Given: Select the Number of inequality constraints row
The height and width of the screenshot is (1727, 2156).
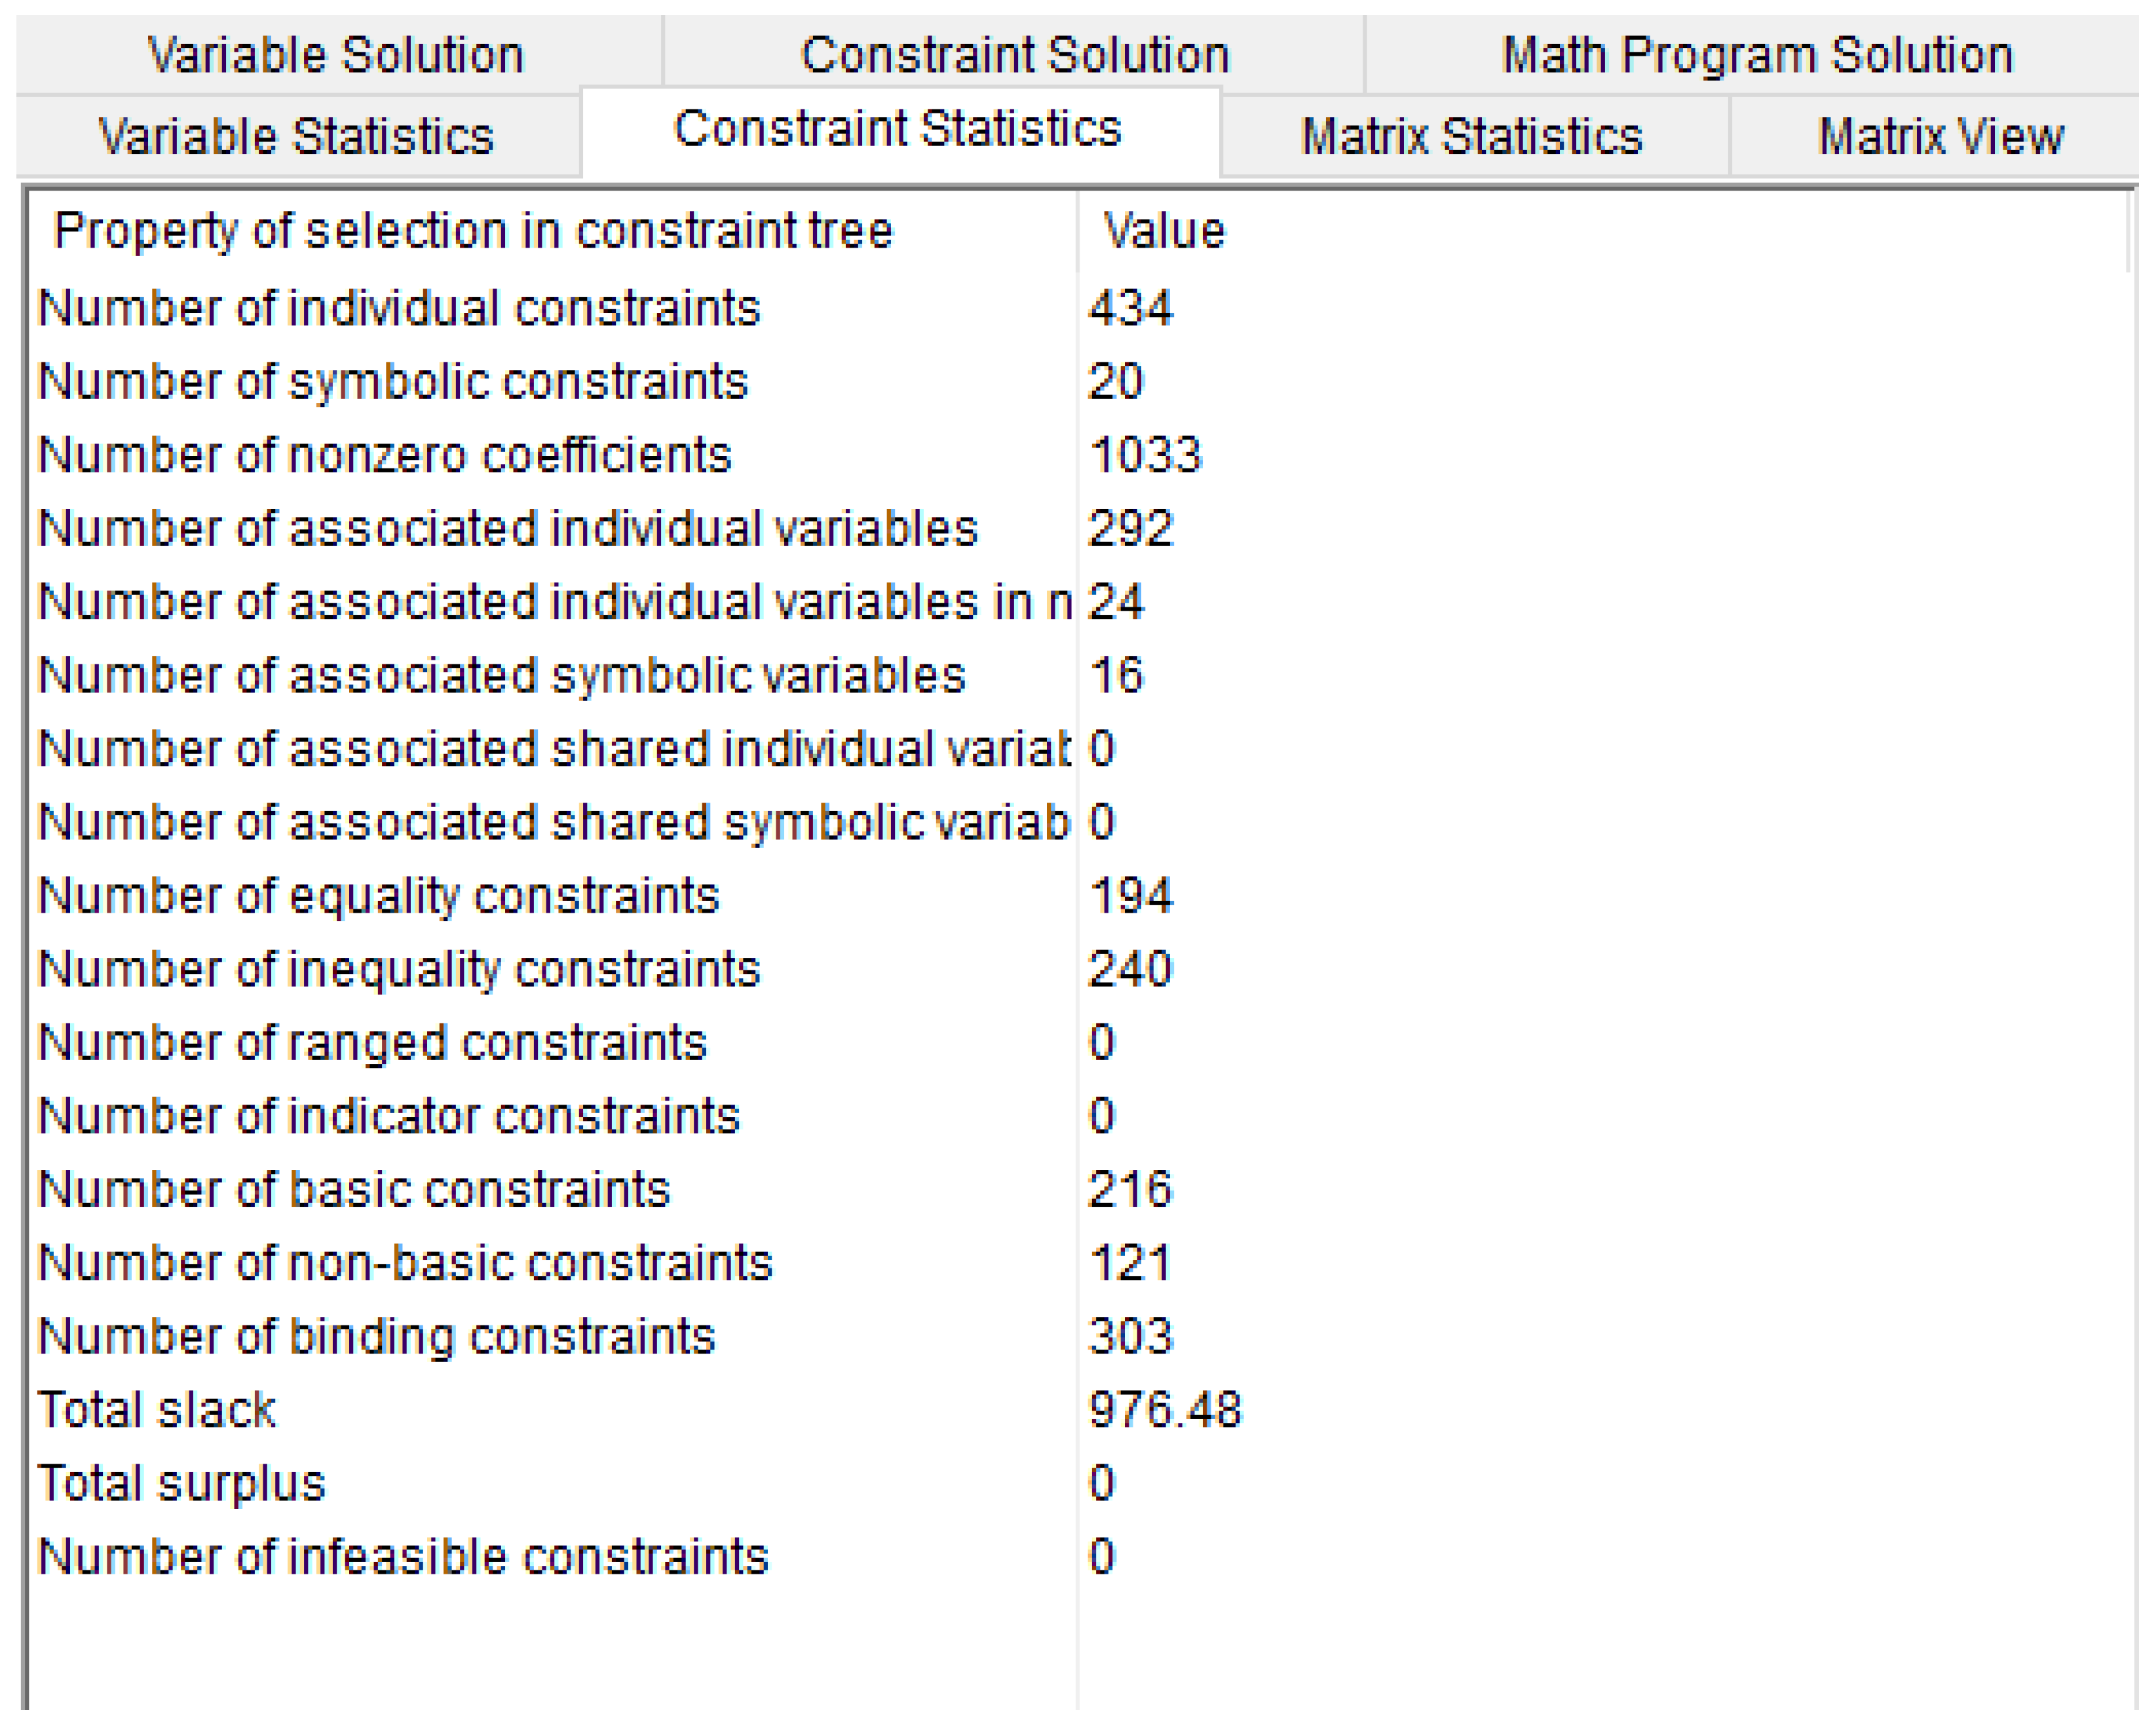Looking at the screenshot, I should (399, 969).
